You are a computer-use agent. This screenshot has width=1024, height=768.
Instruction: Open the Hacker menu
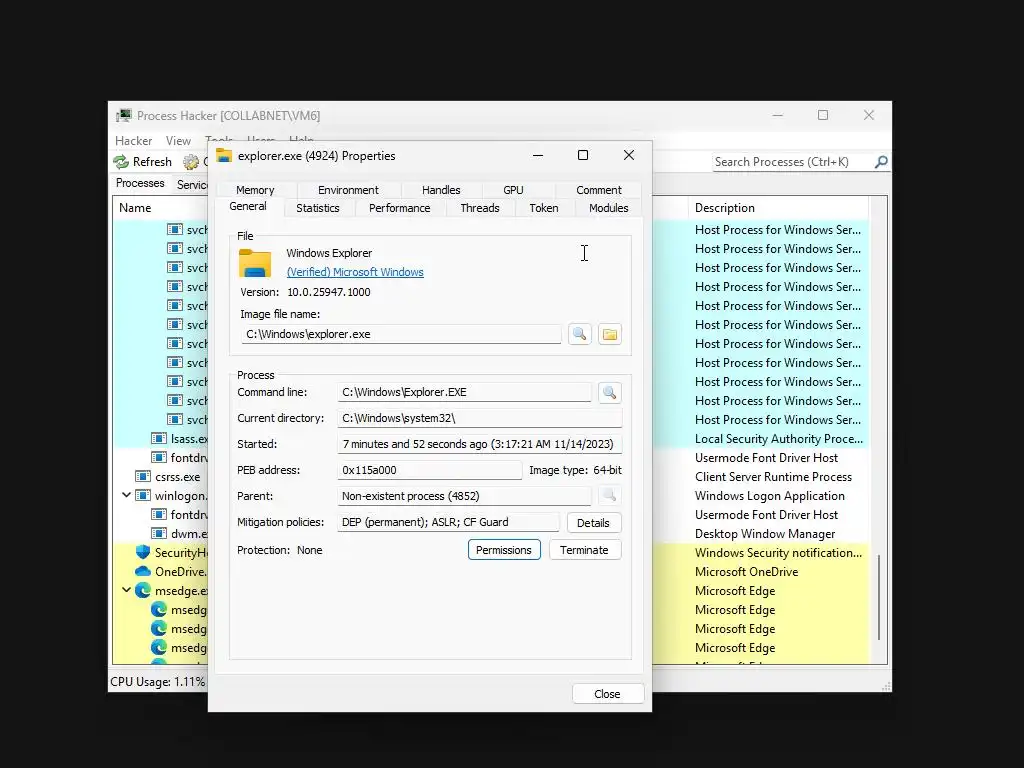[133, 141]
